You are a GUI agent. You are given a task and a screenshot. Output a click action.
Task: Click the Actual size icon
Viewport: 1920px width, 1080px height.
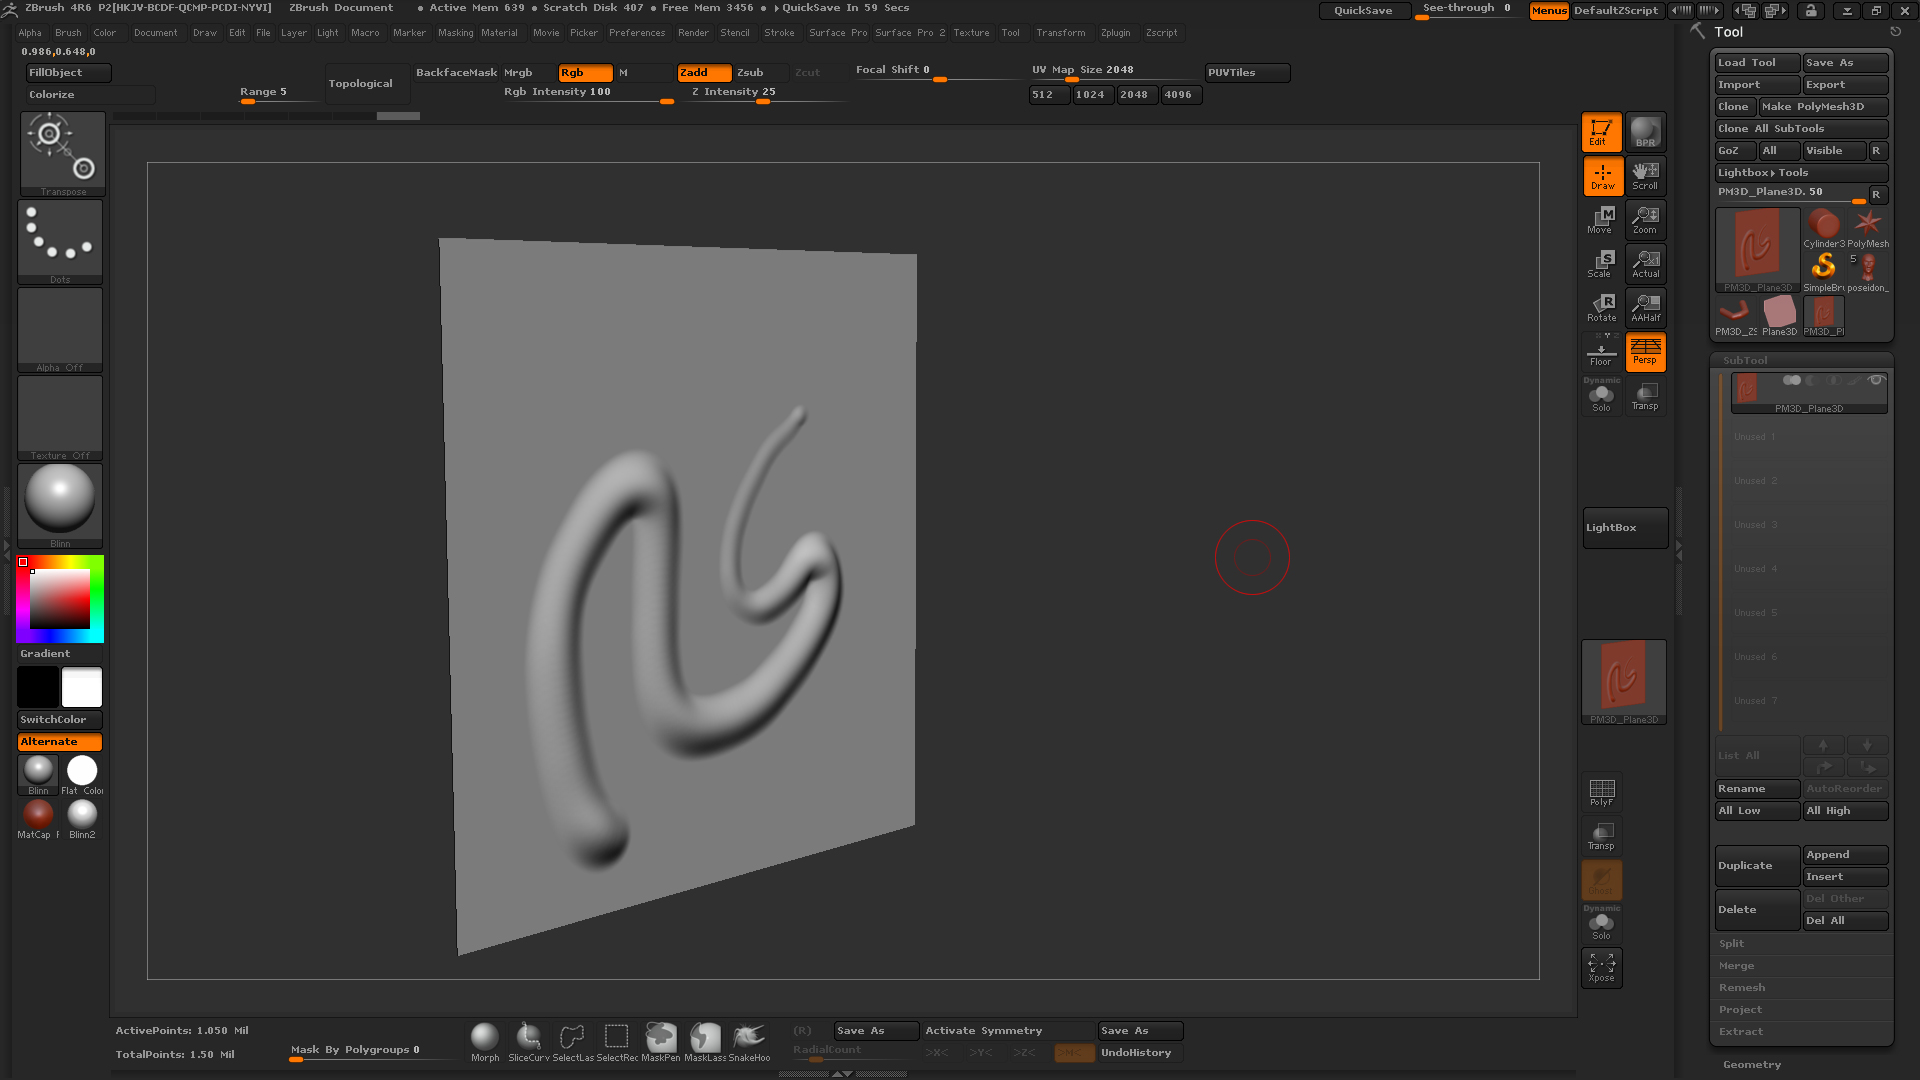1645,264
